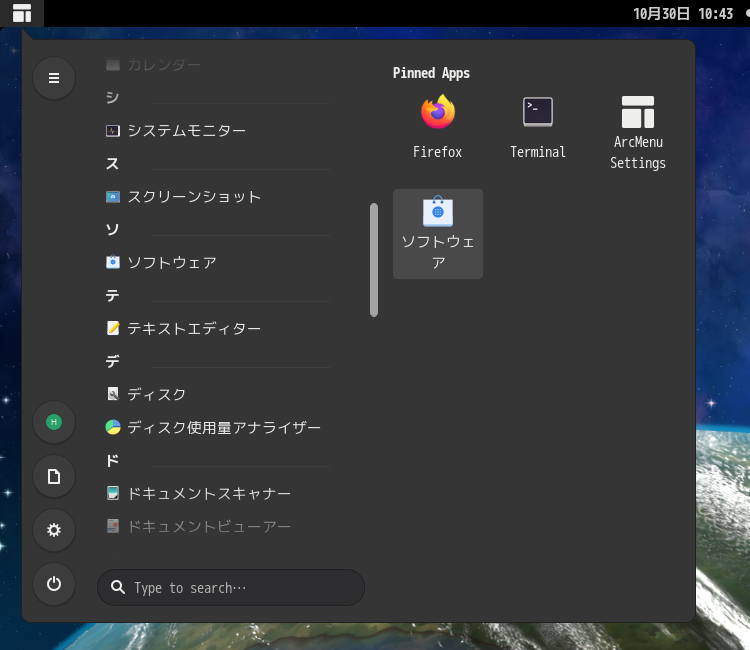Click the ドキュメントスキャナー icon in list
750x650 pixels.
[x=113, y=493]
